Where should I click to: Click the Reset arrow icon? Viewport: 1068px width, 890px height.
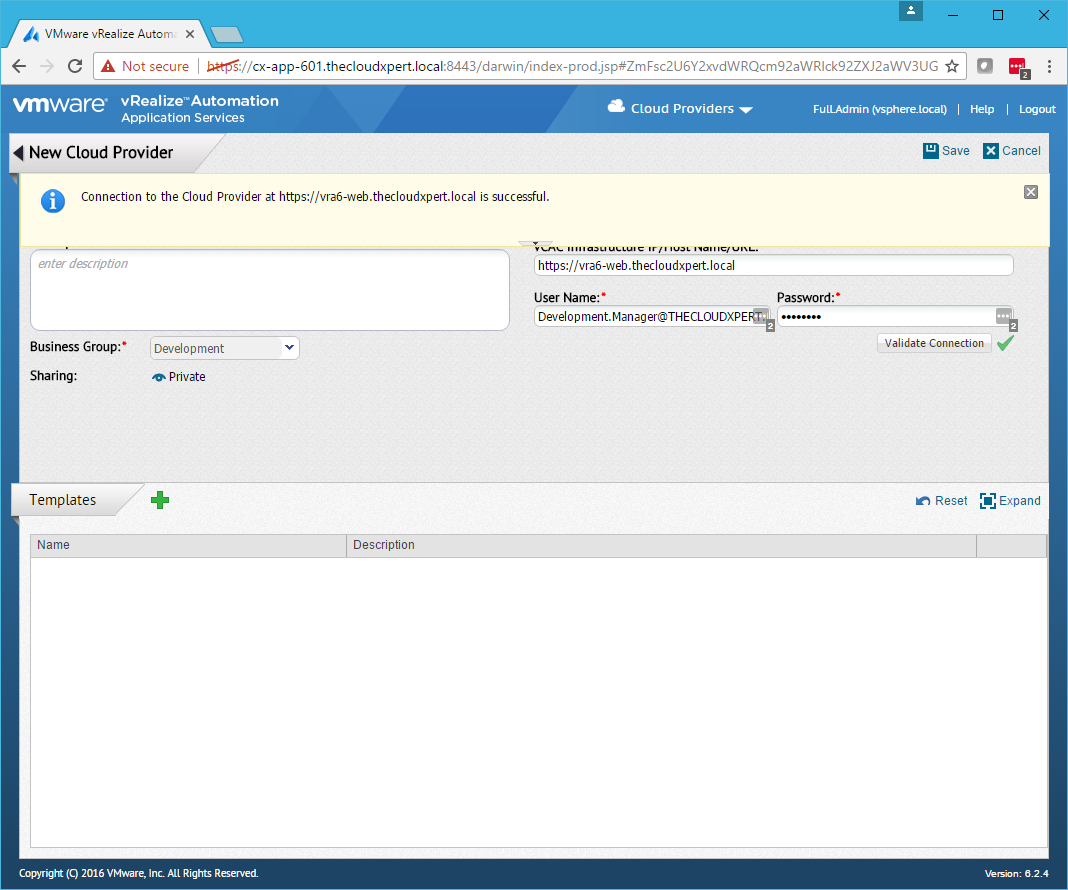tap(923, 501)
